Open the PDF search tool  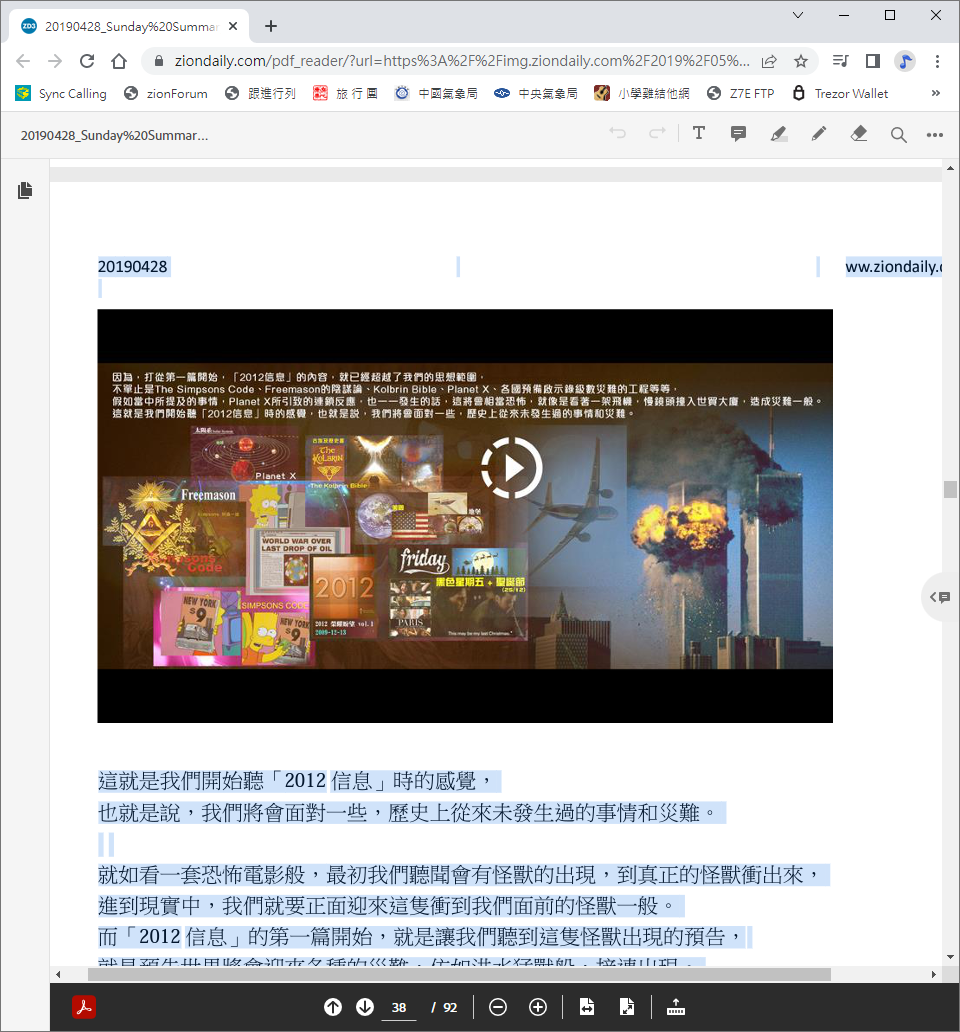click(898, 135)
